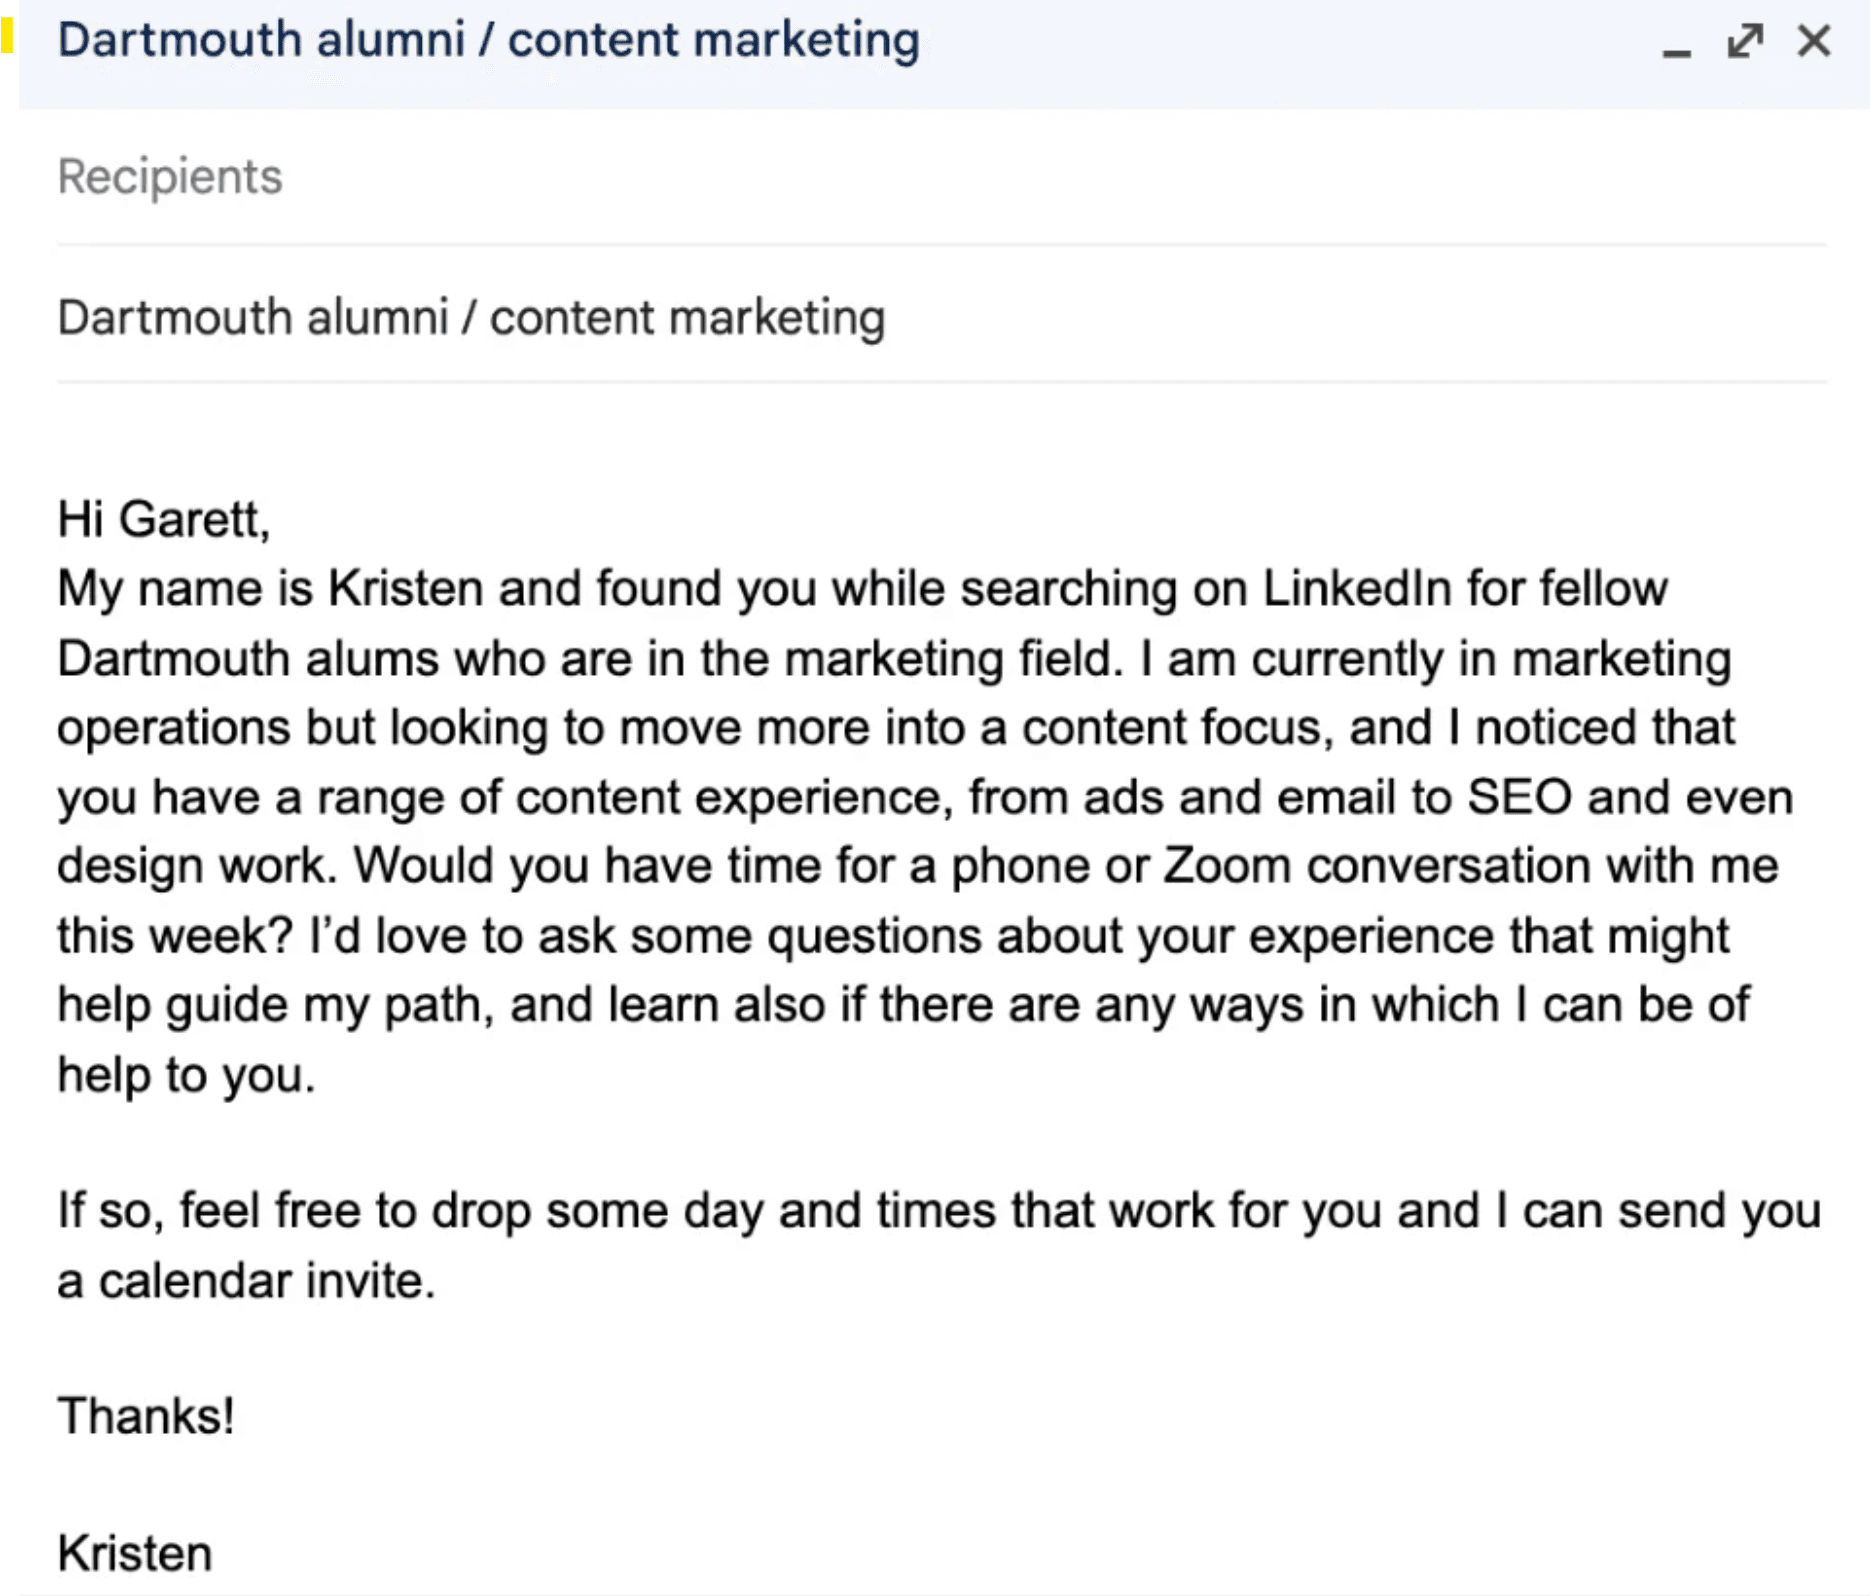Pop out compose window to full screen
This screenshot has width=1870, height=1596.
[x=1745, y=41]
